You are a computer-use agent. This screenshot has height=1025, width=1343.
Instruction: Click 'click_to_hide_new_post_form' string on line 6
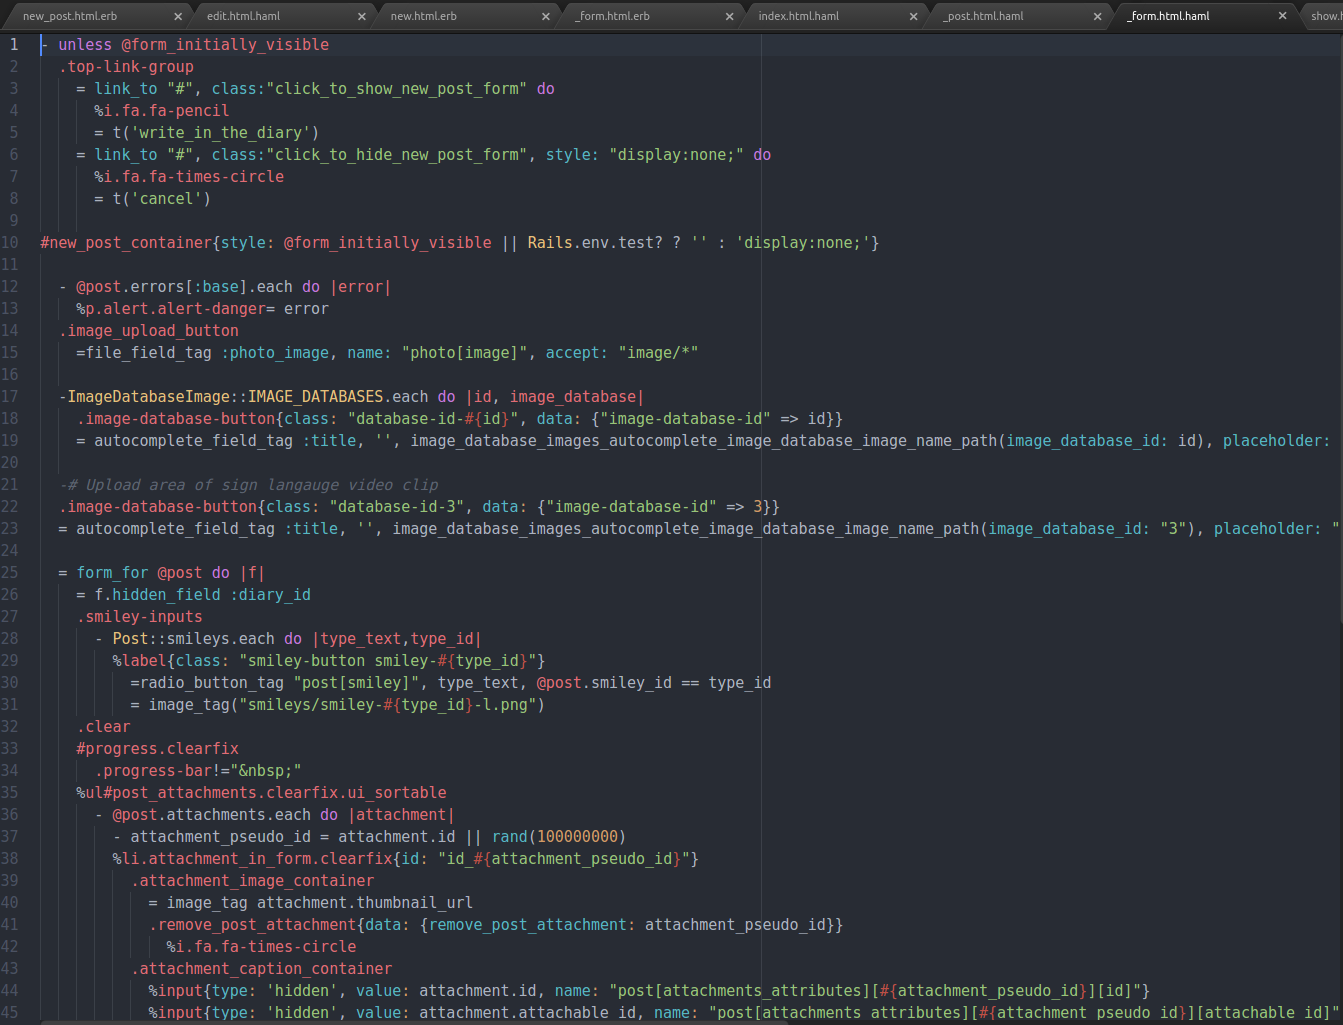(398, 155)
